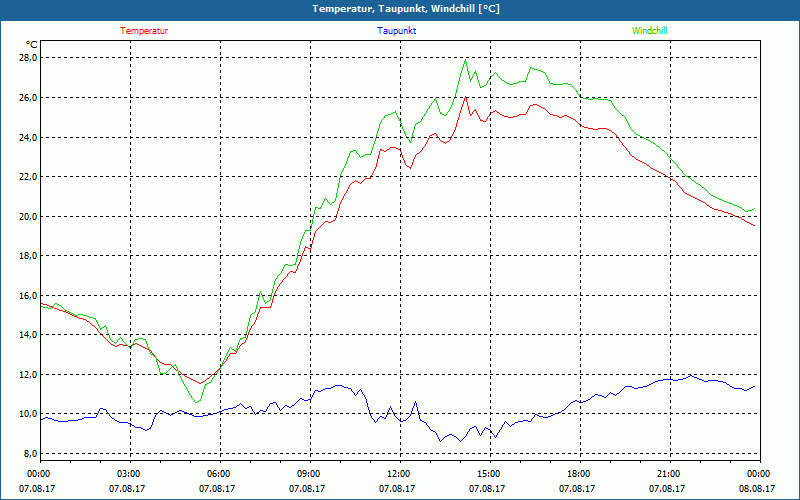Click the 26,0 y-axis label
This screenshot has width=800, height=500.
29,97
